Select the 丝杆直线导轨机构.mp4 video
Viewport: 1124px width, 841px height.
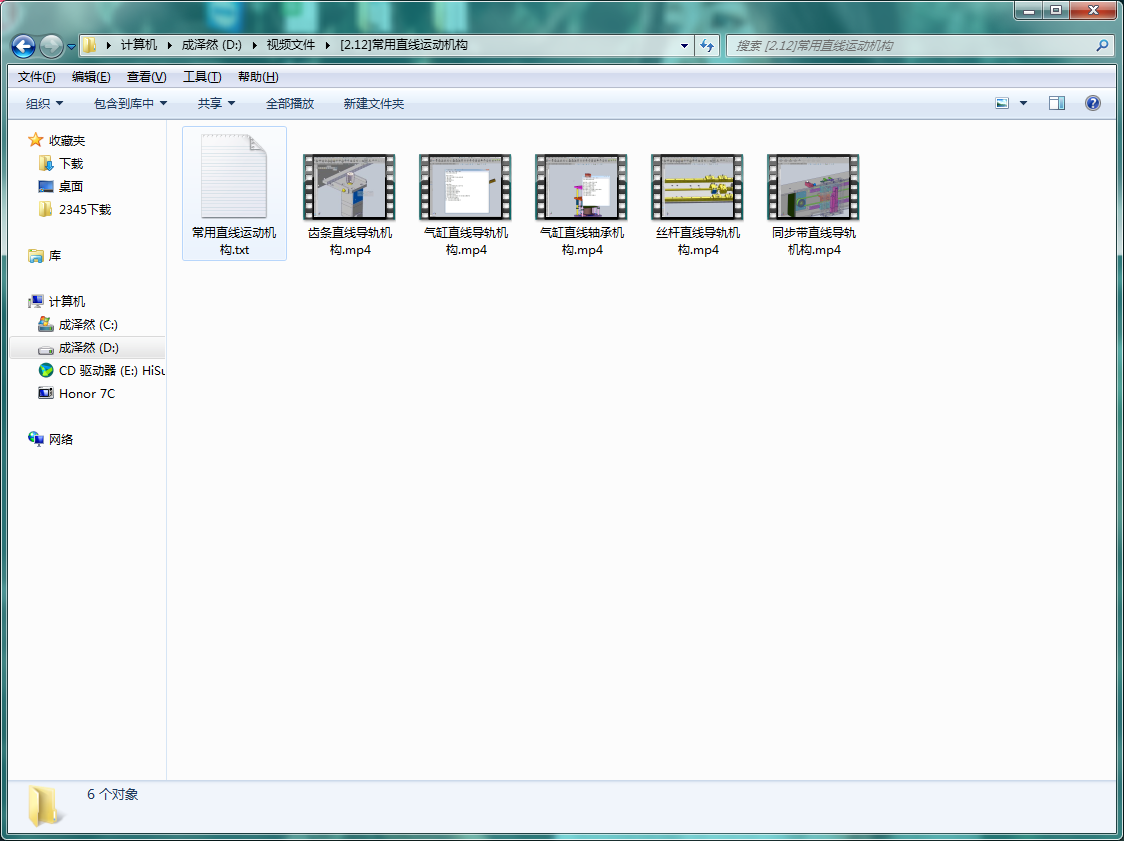point(697,187)
